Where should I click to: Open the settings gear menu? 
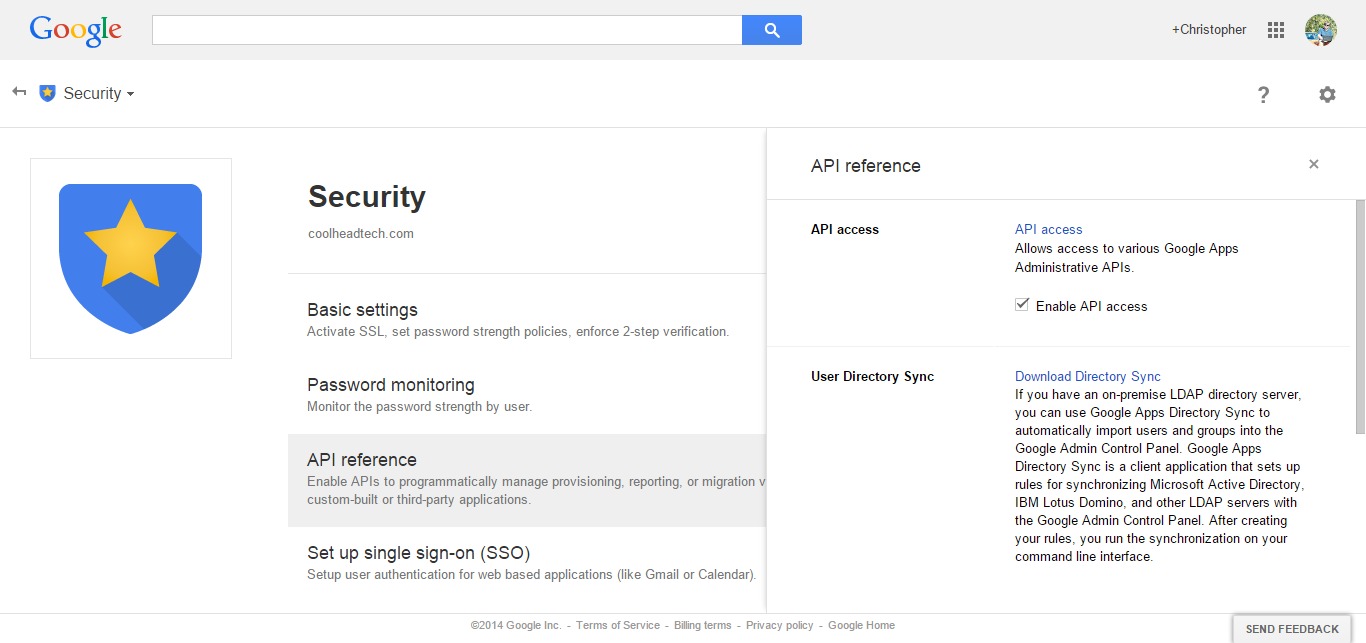point(1327,94)
